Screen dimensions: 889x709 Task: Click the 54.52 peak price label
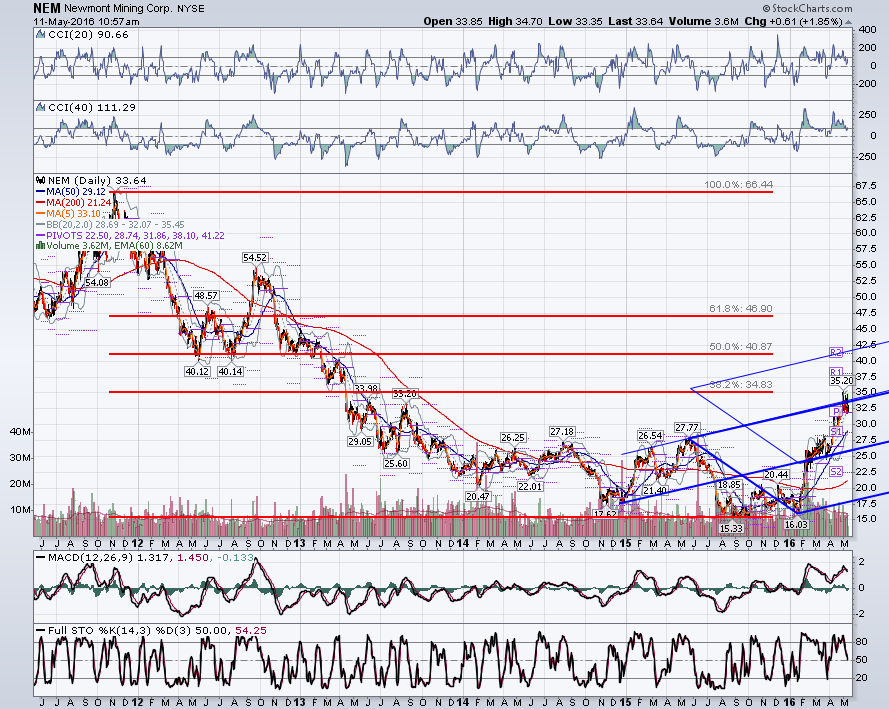pos(255,257)
